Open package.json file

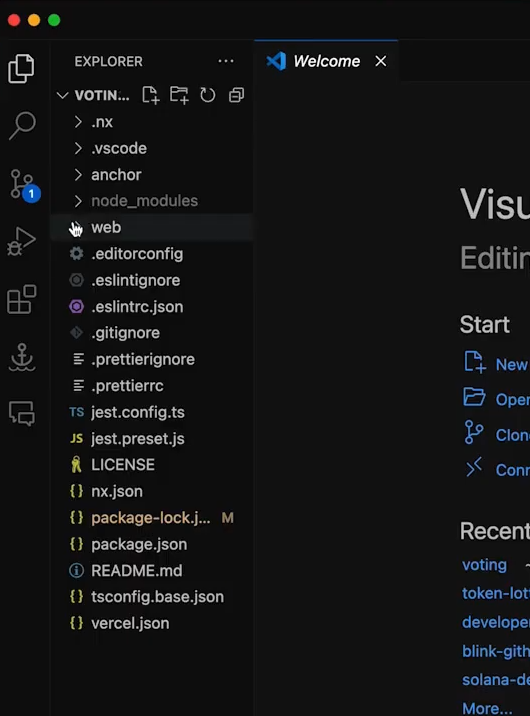151,544
